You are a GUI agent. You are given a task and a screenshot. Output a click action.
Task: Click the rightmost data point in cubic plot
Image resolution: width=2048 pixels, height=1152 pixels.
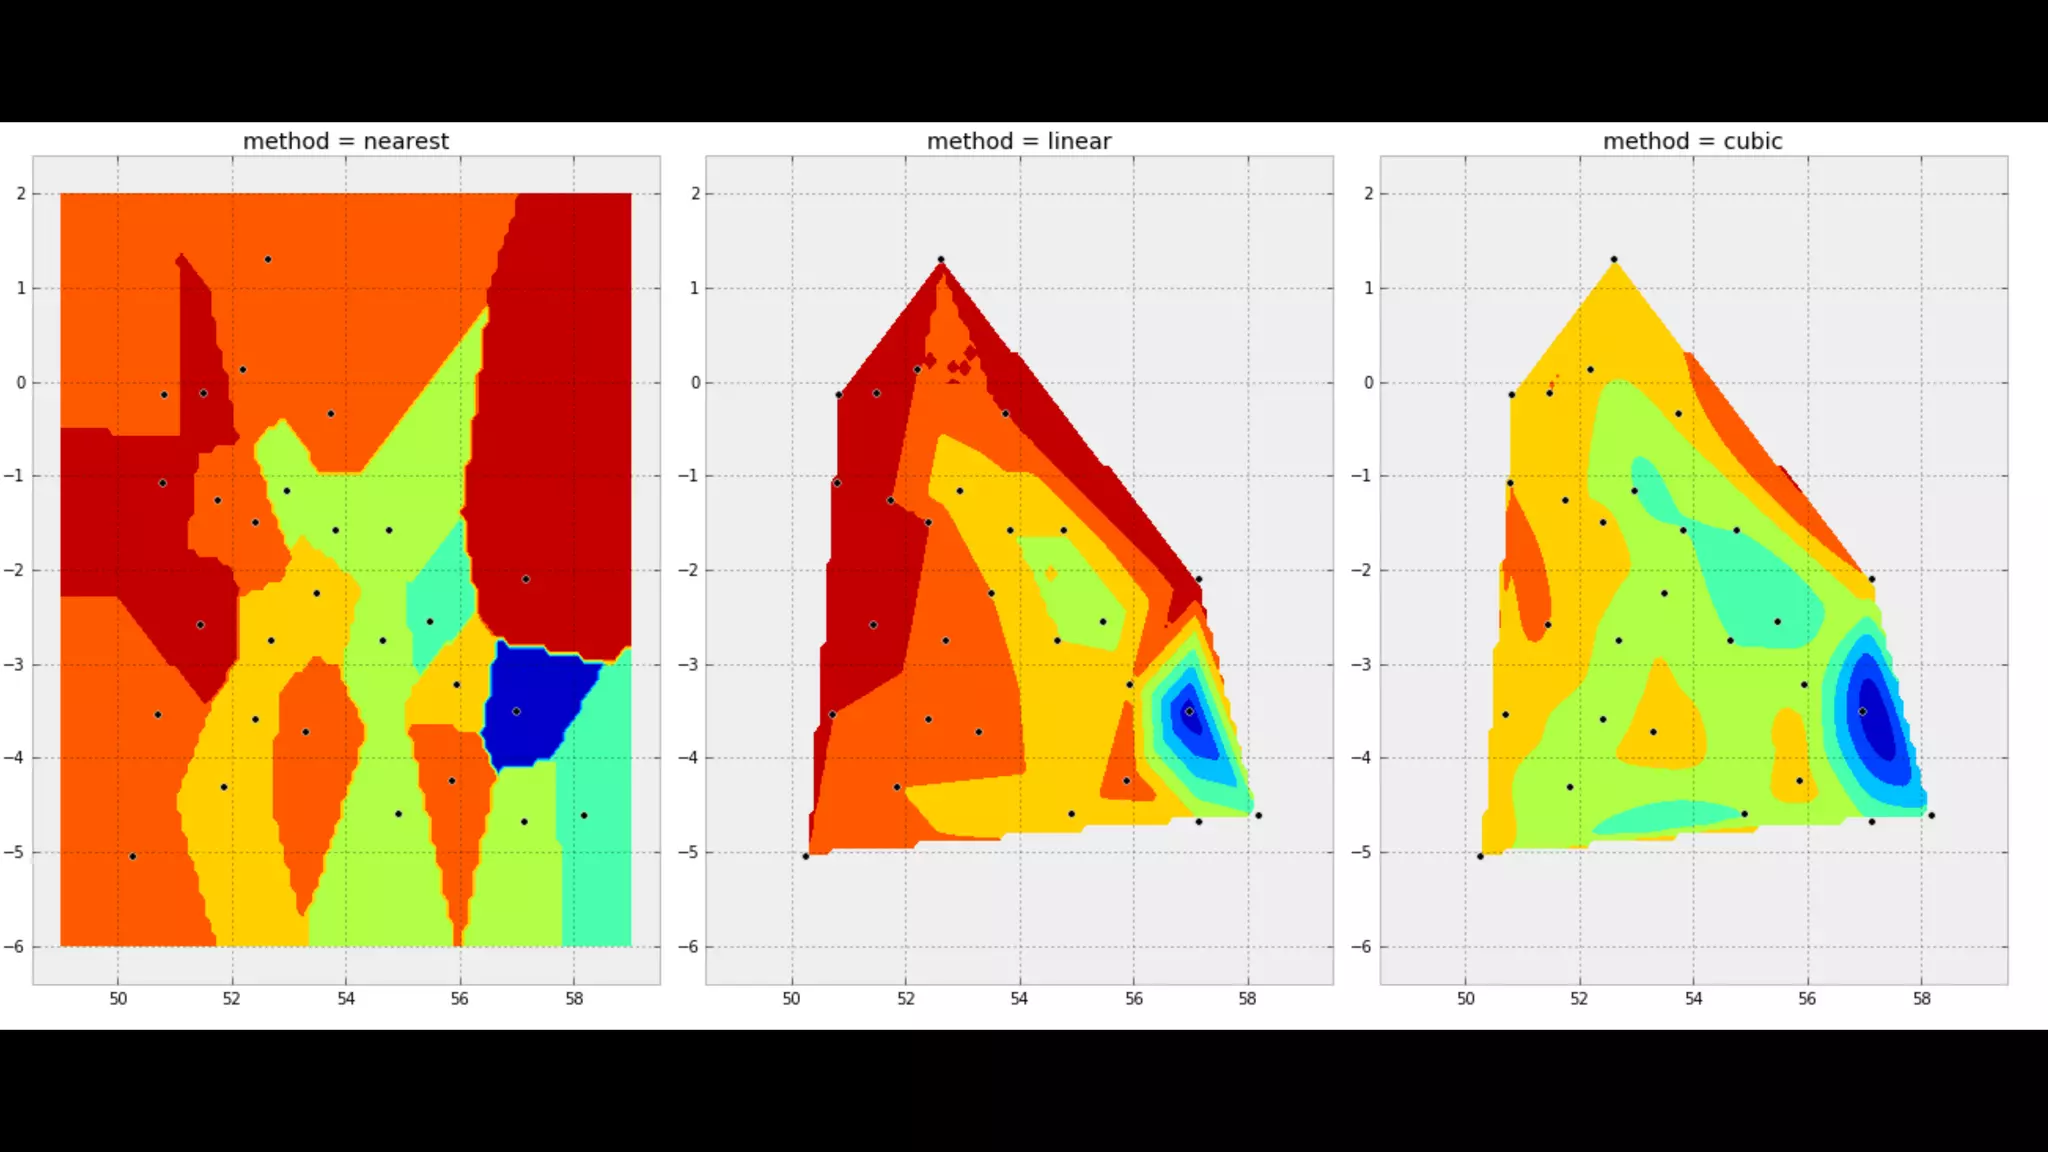tap(1931, 815)
